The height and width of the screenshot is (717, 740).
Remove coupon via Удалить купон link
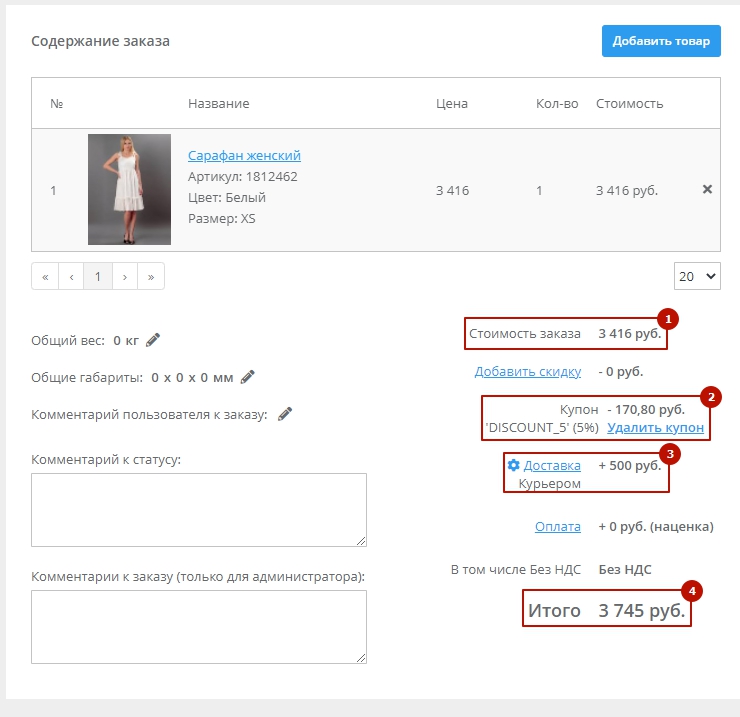click(655, 428)
